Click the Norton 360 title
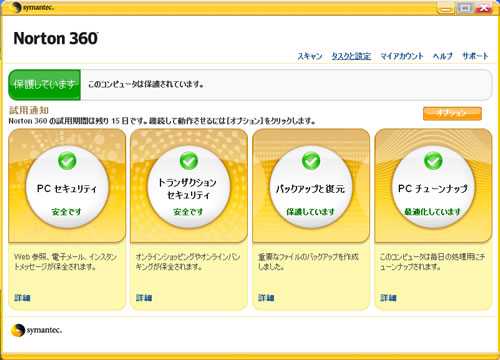The image size is (500, 360). coord(56,39)
